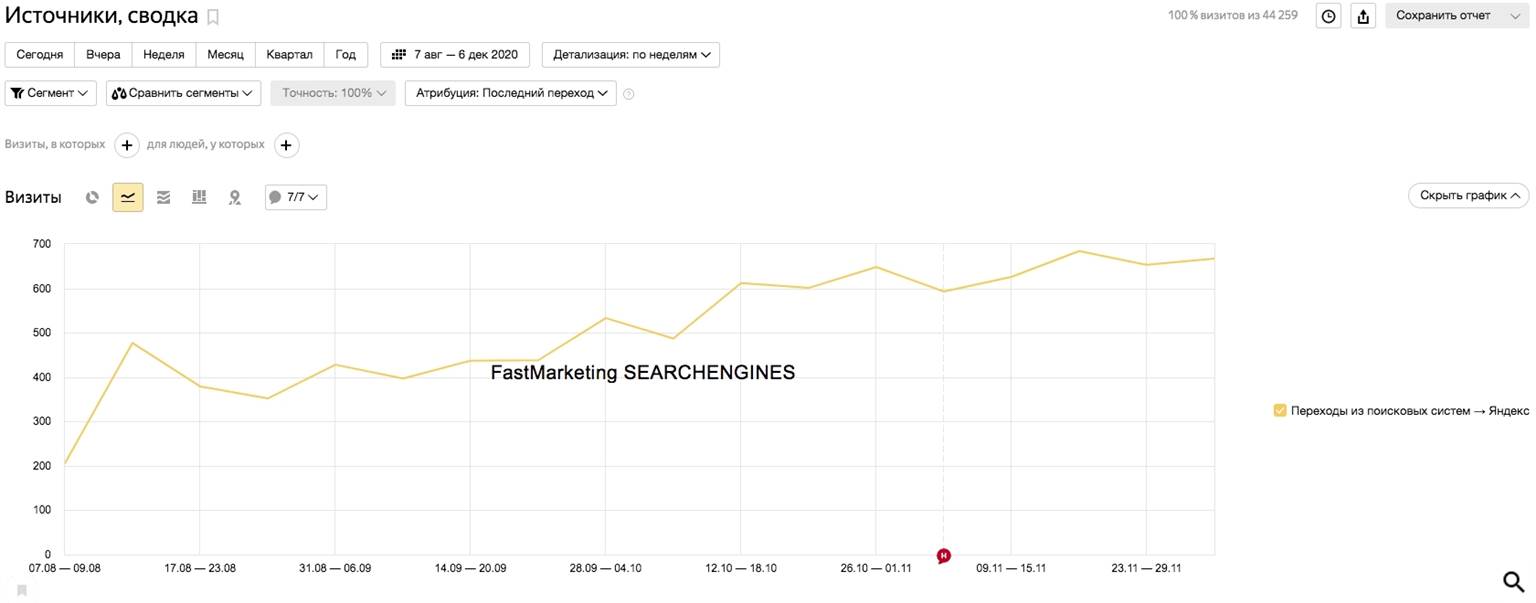The width and height of the screenshot is (1536, 603).
Task: Uncheck the Яндекс search traffic legend checkbox
Action: click(1279, 410)
